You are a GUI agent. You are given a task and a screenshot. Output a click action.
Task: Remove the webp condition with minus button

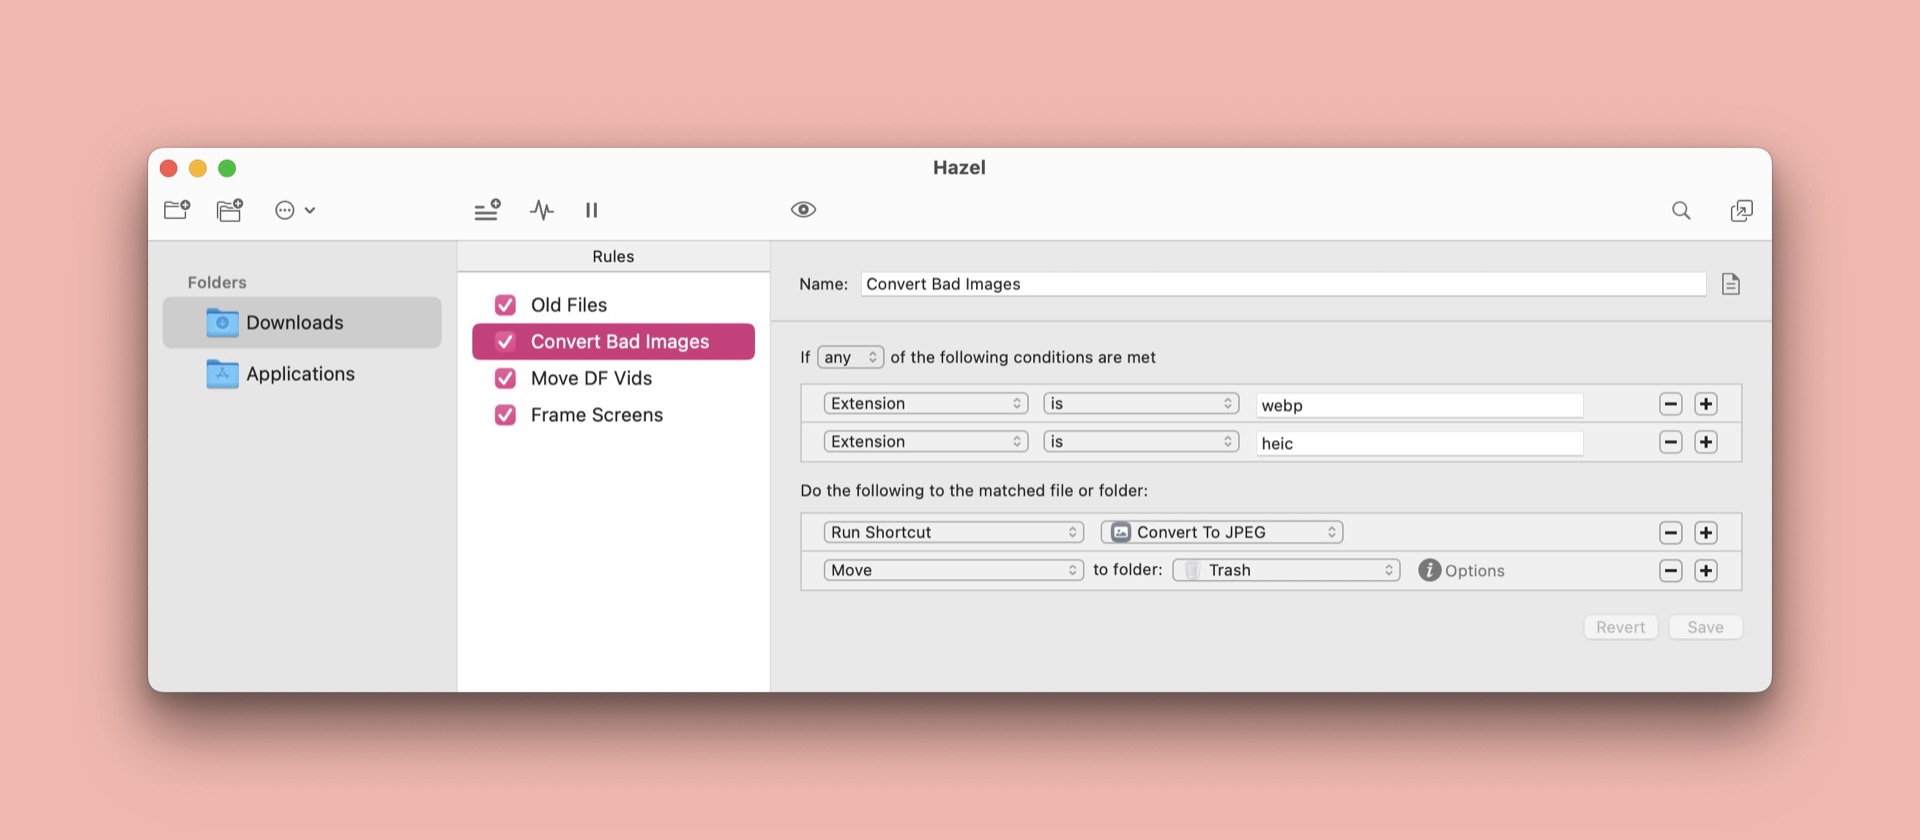pos(1671,404)
